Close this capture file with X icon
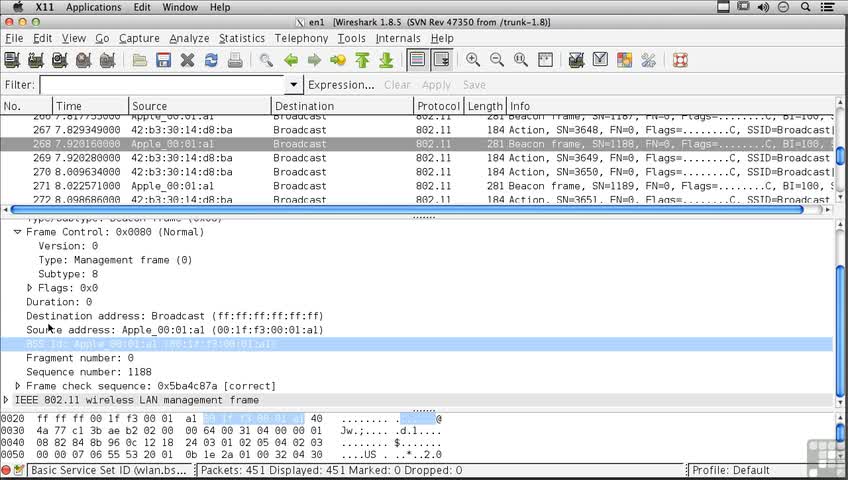Viewport: 848px width, 480px height. coord(187,60)
